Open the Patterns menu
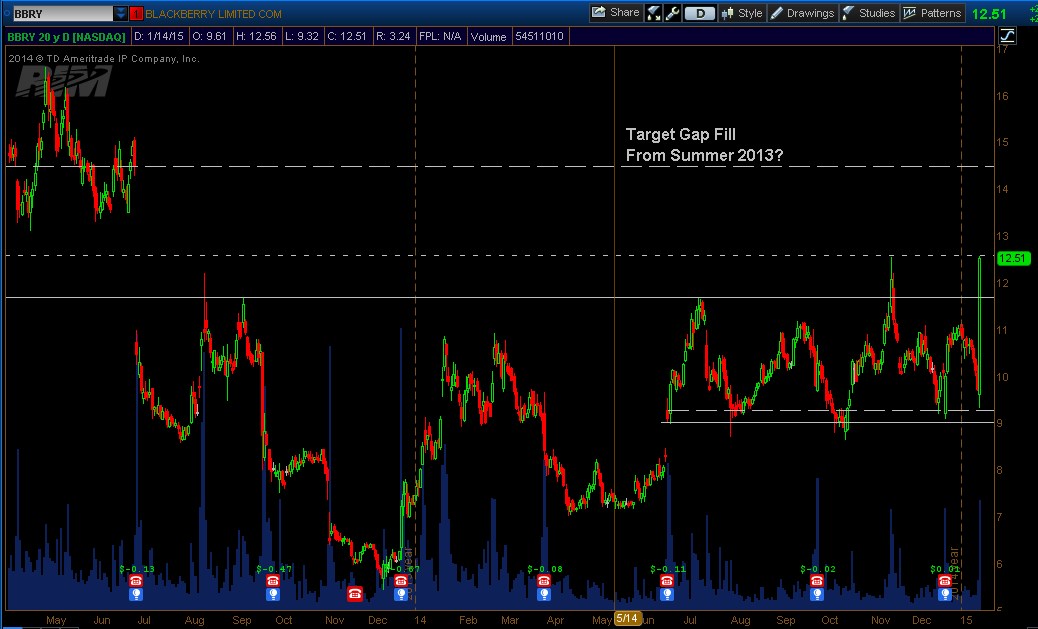This screenshot has height=629, width=1038. (x=932, y=13)
